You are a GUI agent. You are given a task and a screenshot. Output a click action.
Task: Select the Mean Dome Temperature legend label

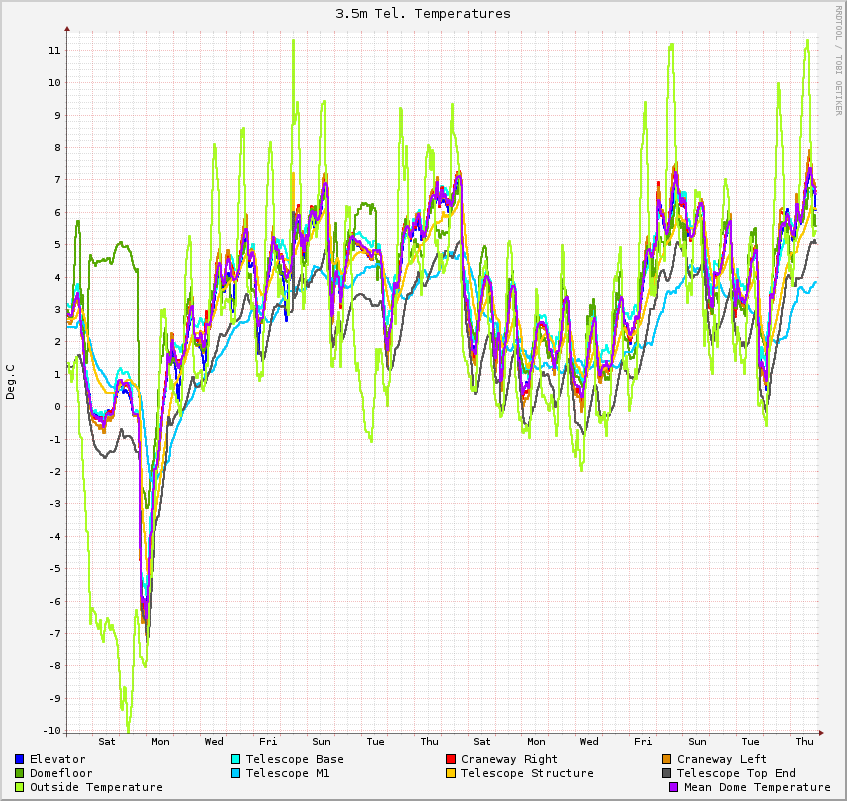[x=757, y=787]
